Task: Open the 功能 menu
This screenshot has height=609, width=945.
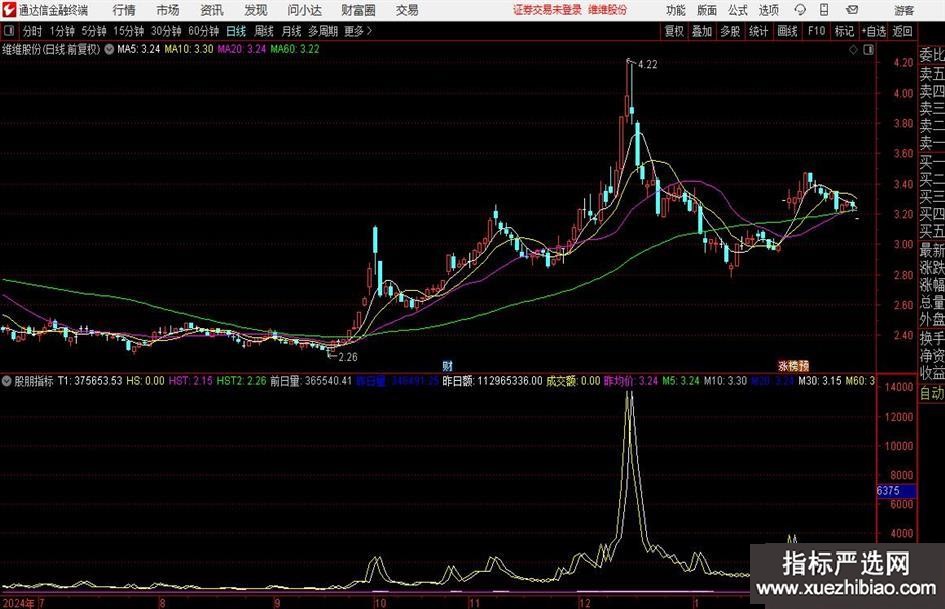Action: coord(676,10)
